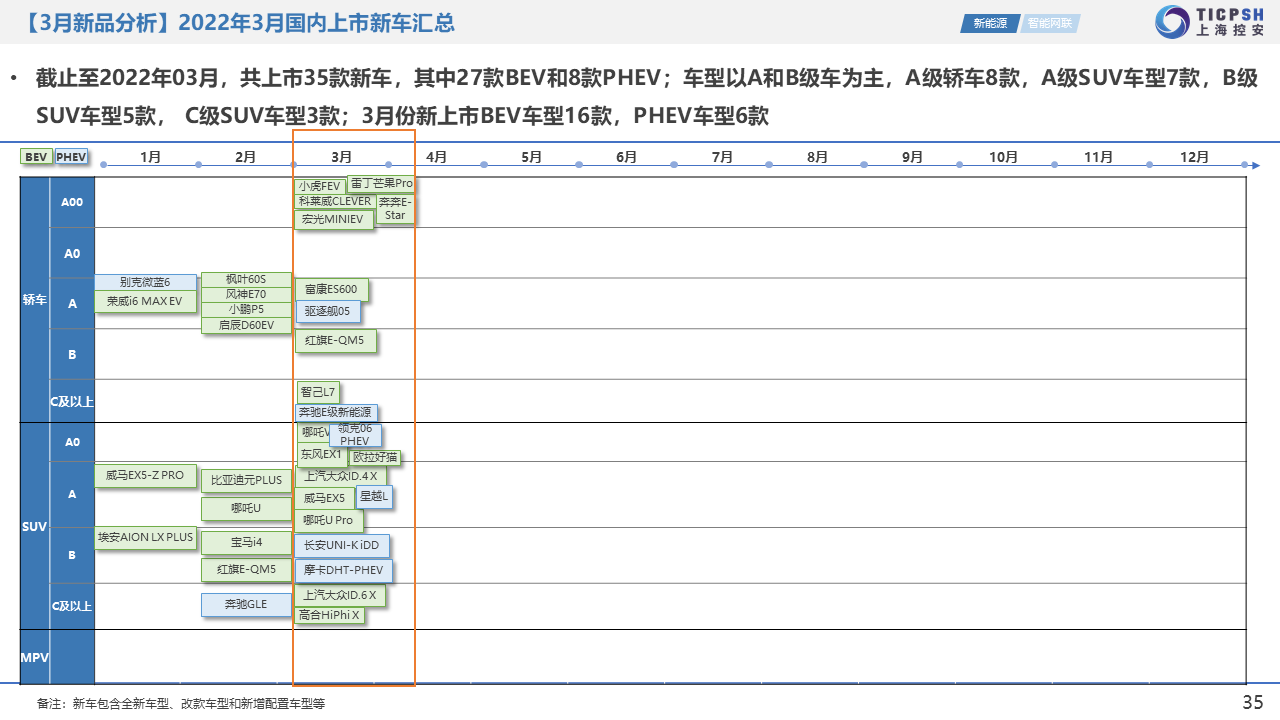Click the 宏光MINIEV box
The image size is (1280, 720).
point(333,219)
